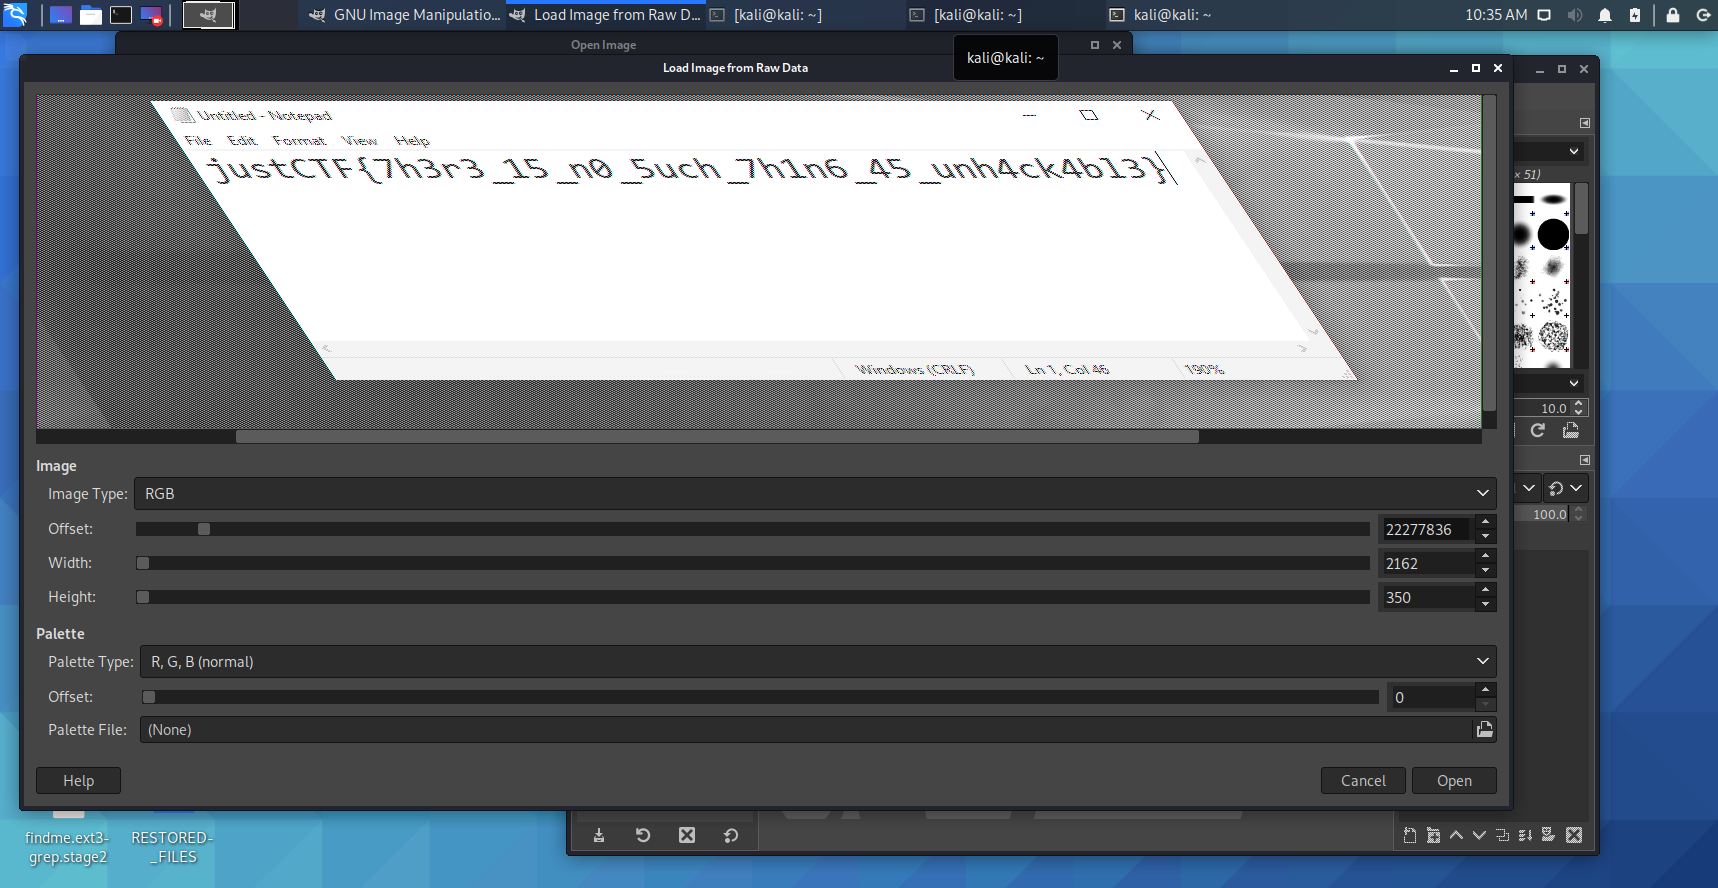
Task: Open the Image Type dropdown showing RGB
Action: click(x=814, y=494)
